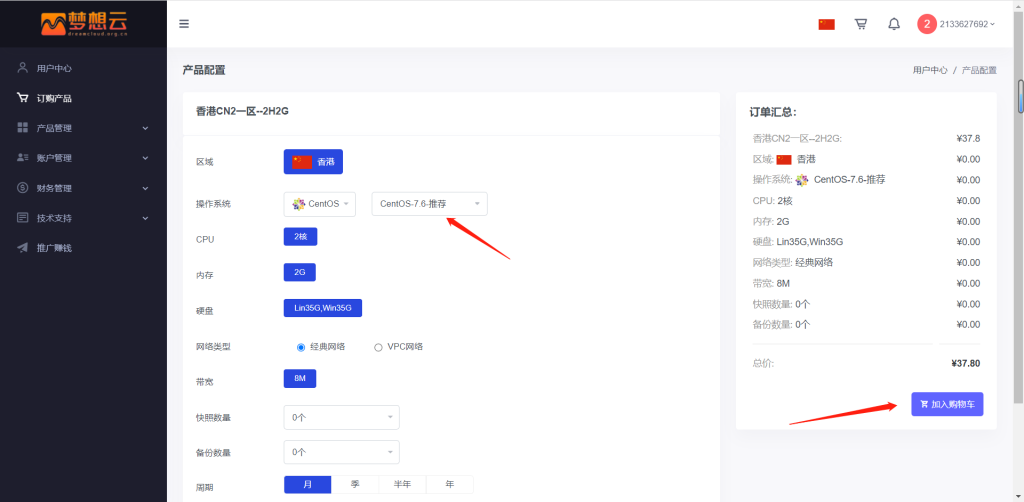Open the 快照数量 dropdown
Viewport: 1024px width, 502px height.
[x=341, y=417]
